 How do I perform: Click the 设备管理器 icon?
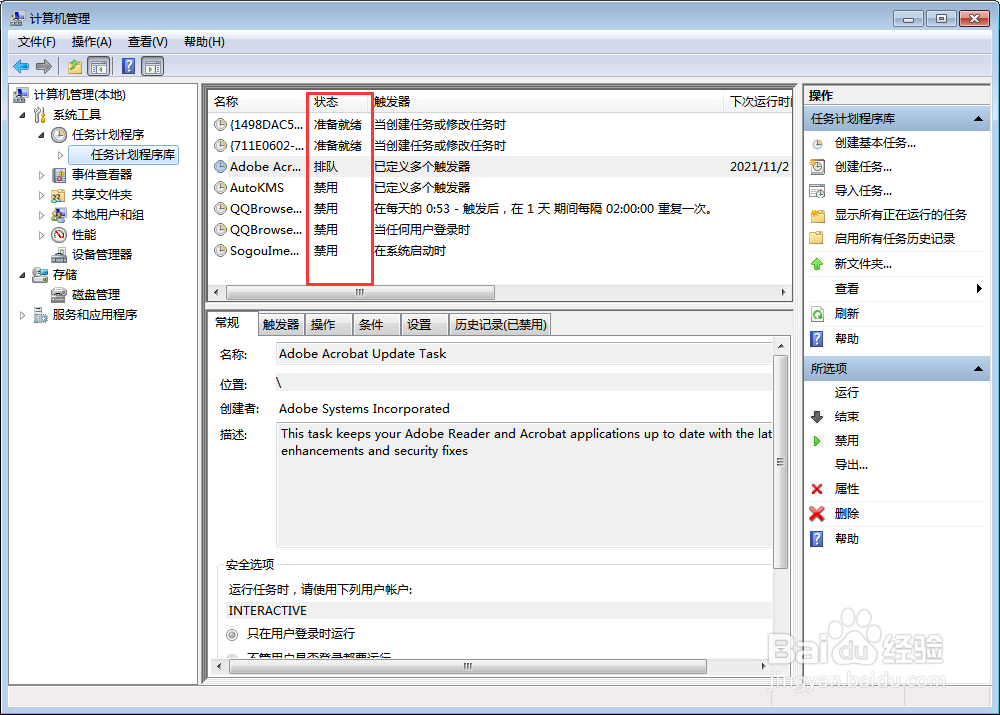59,255
